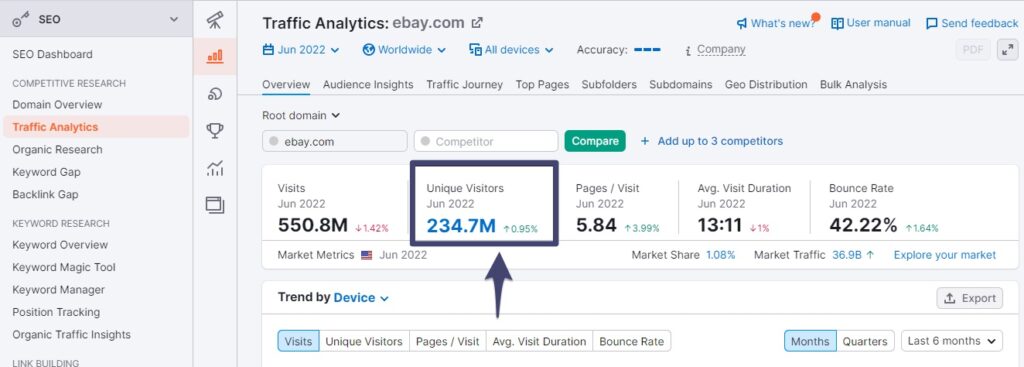Open the Jun 2022 date dropdown

point(301,50)
